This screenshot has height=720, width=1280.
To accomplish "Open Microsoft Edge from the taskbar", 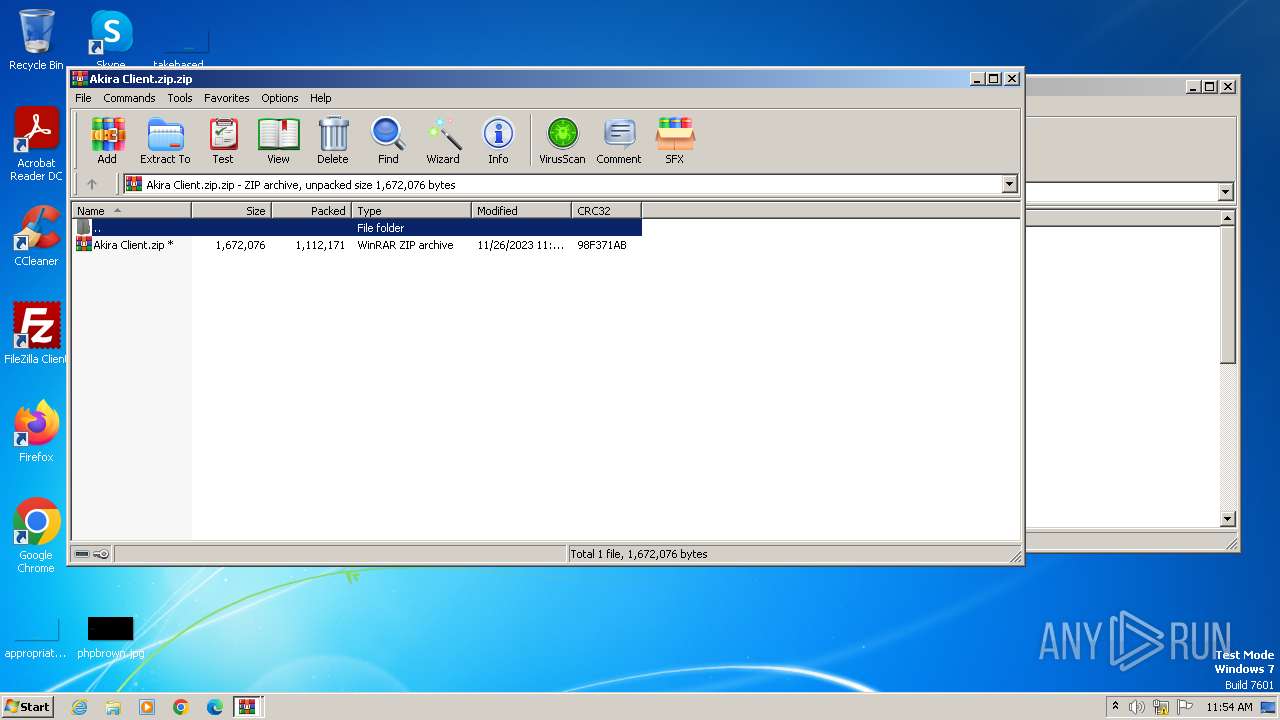I will 215,707.
